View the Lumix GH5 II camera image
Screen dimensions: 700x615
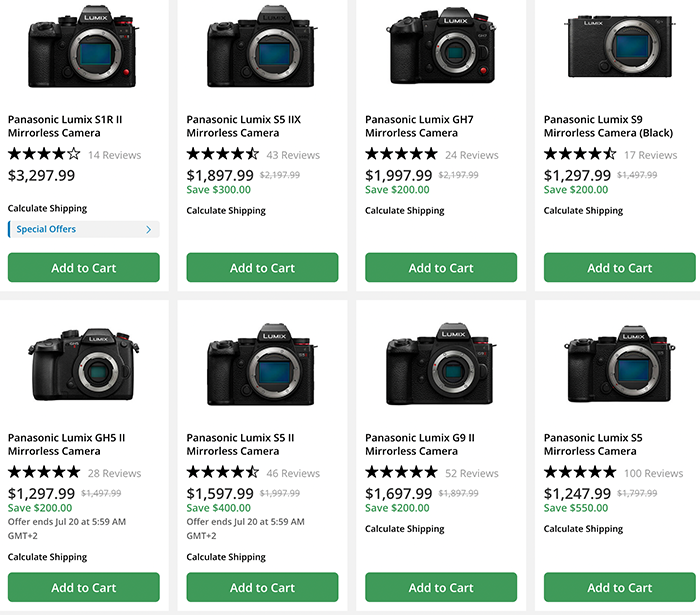83,364
